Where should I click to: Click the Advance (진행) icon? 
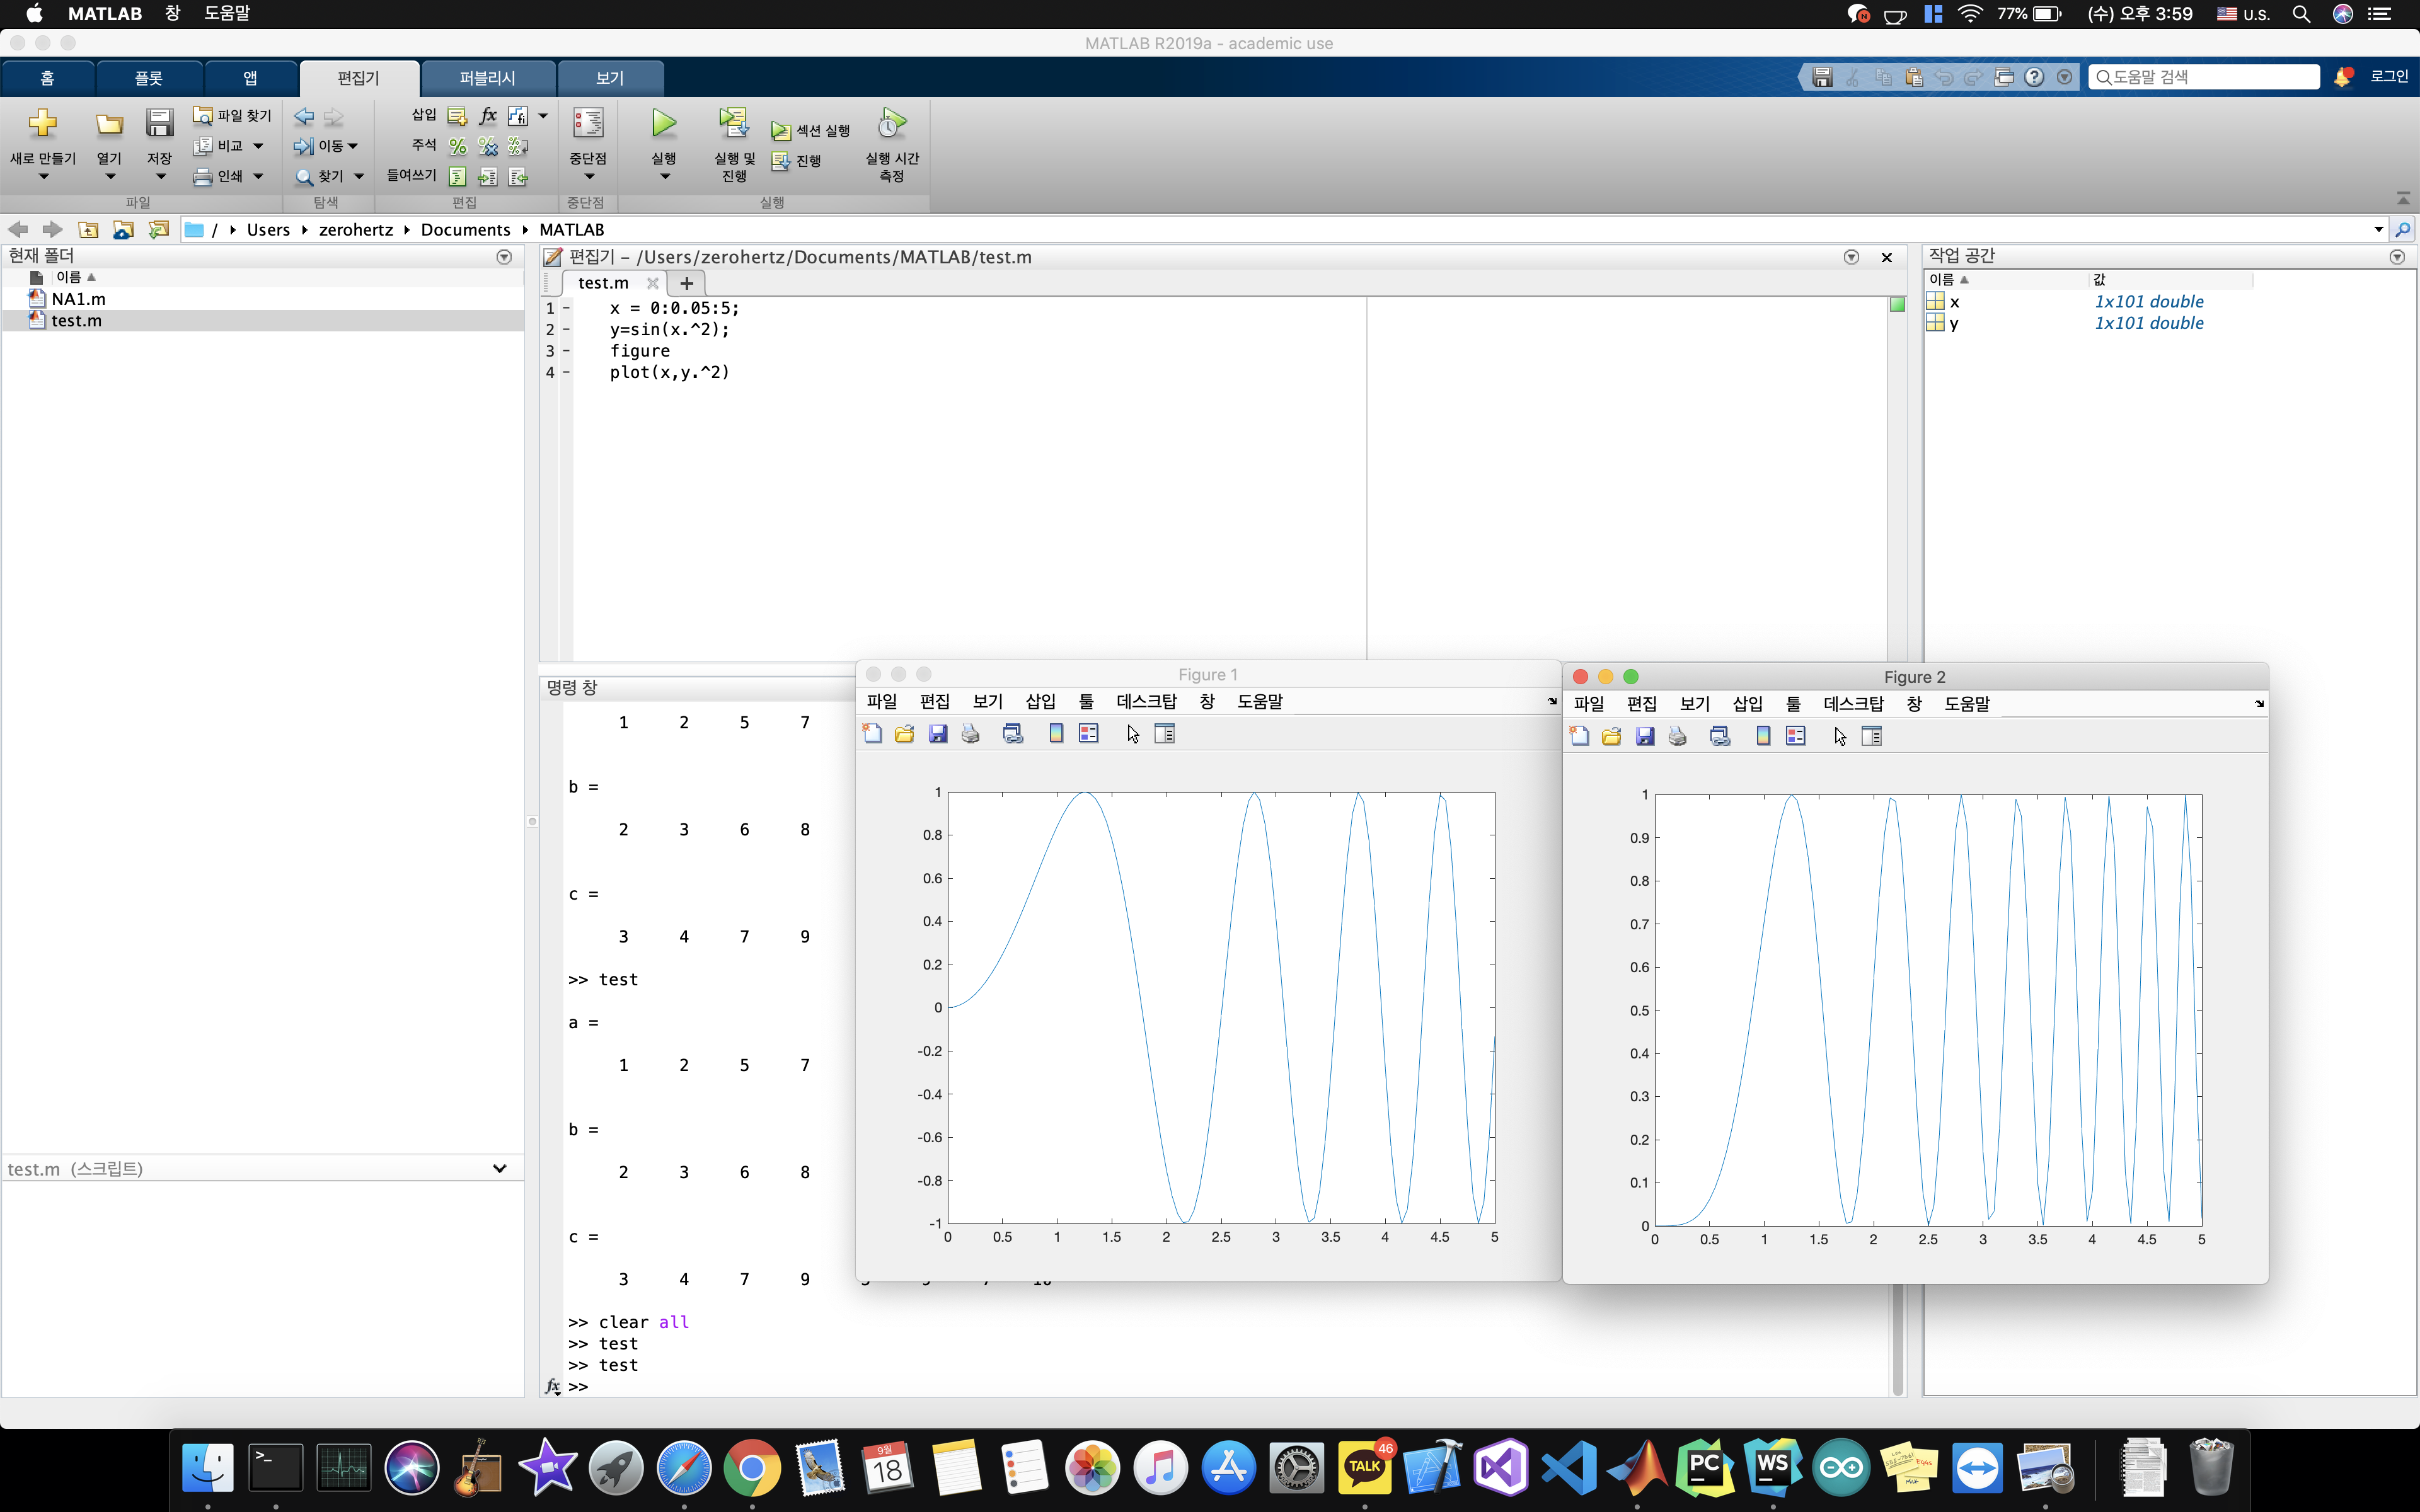coord(781,161)
